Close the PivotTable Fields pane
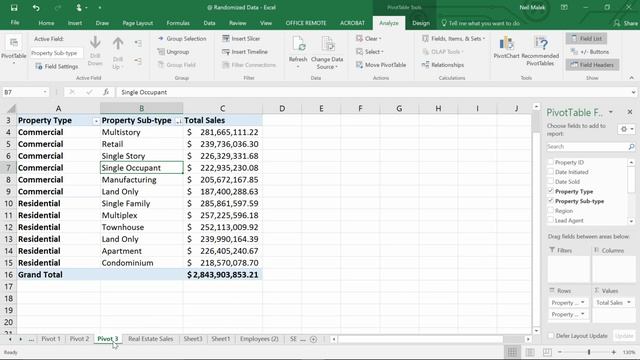The width and height of the screenshot is (640, 360). [630, 111]
